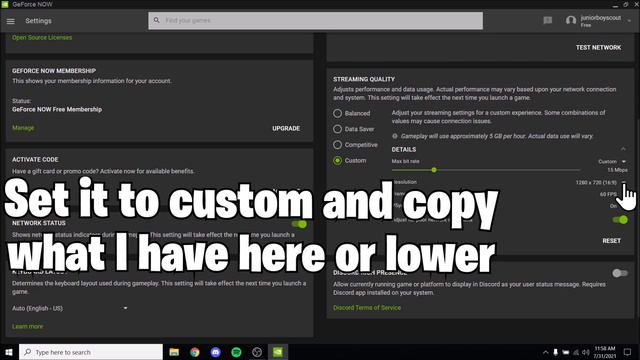The width and height of the screenshot is (640, 360).
Task: Open the feedback message icon
Action: click(x=548, y=20)
